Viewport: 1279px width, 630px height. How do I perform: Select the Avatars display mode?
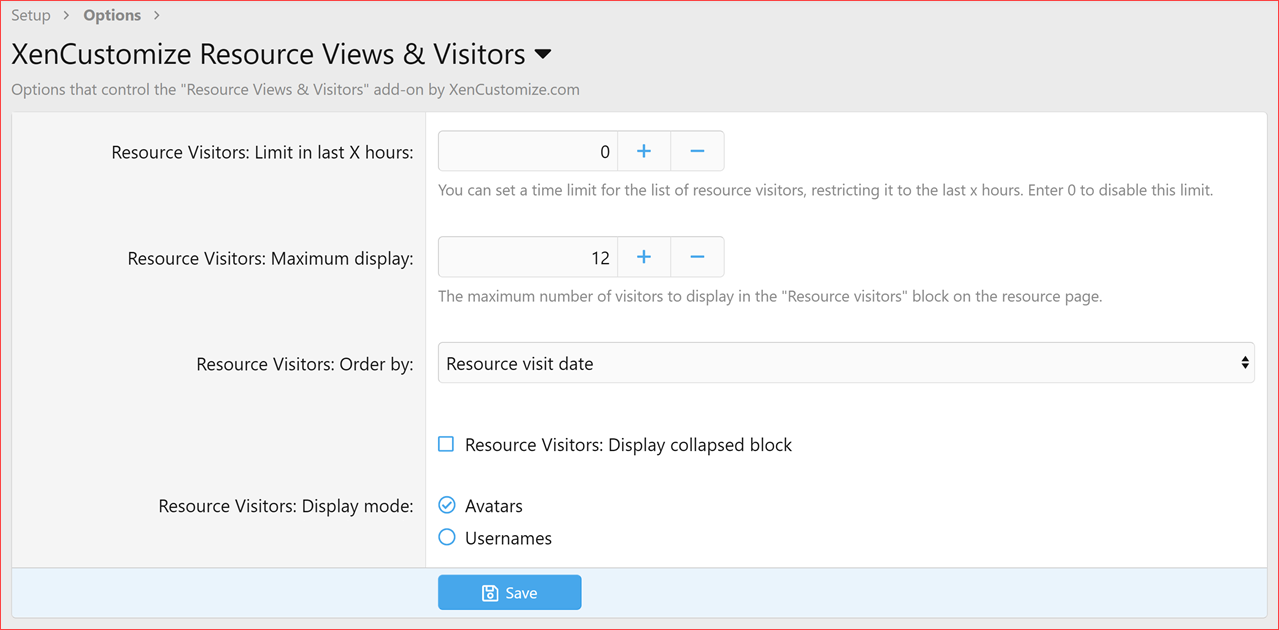point(446,505)
